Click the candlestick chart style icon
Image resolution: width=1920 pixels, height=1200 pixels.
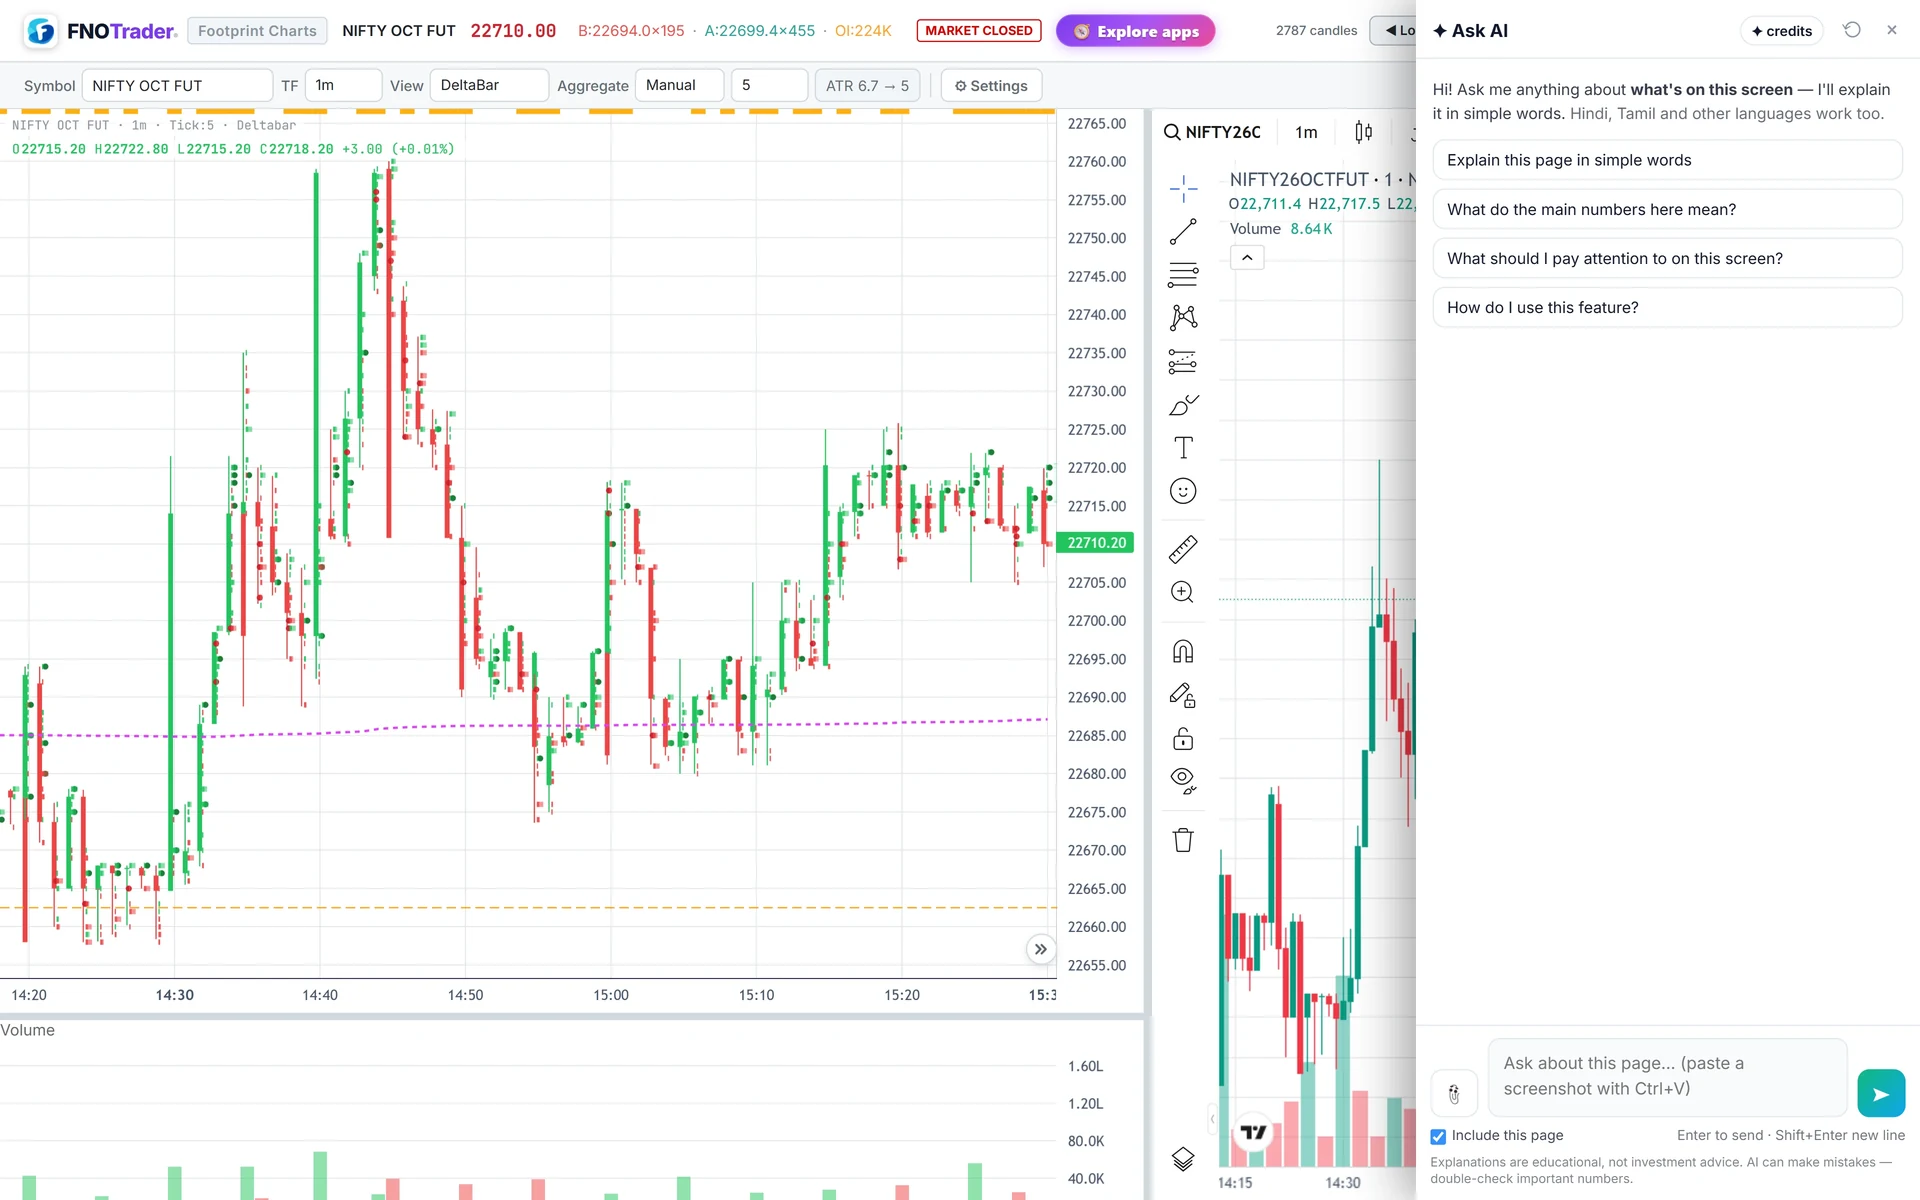[1363, 132]
